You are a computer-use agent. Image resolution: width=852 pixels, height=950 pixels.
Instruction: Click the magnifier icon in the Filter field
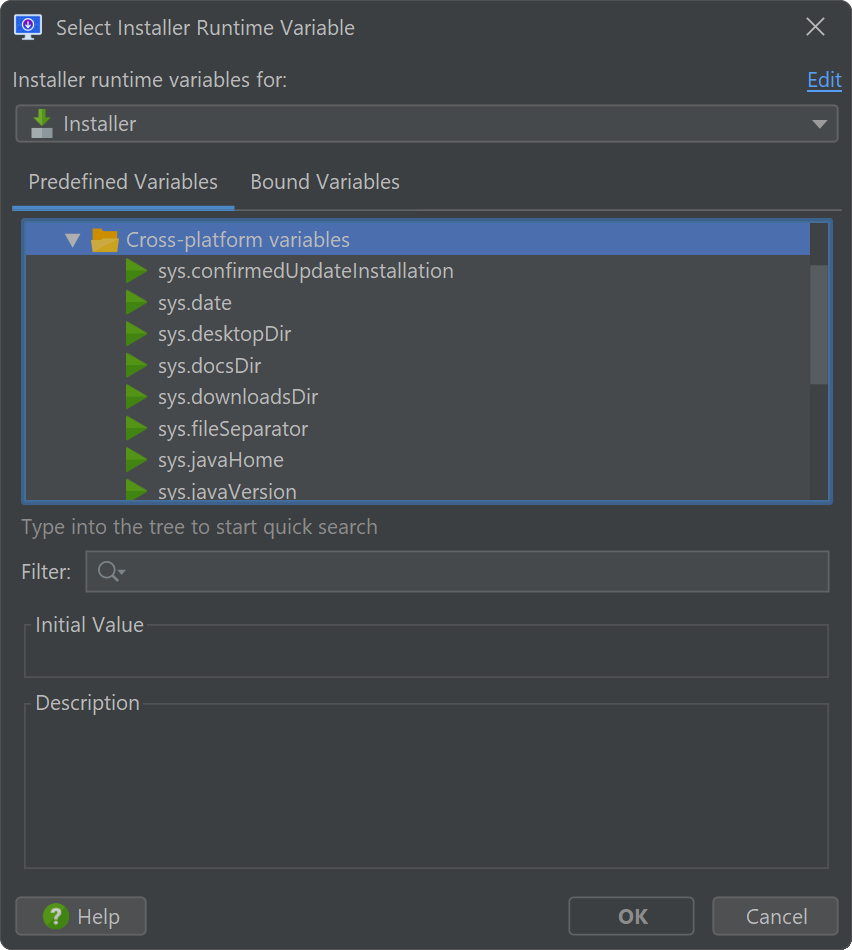(108, 571)
